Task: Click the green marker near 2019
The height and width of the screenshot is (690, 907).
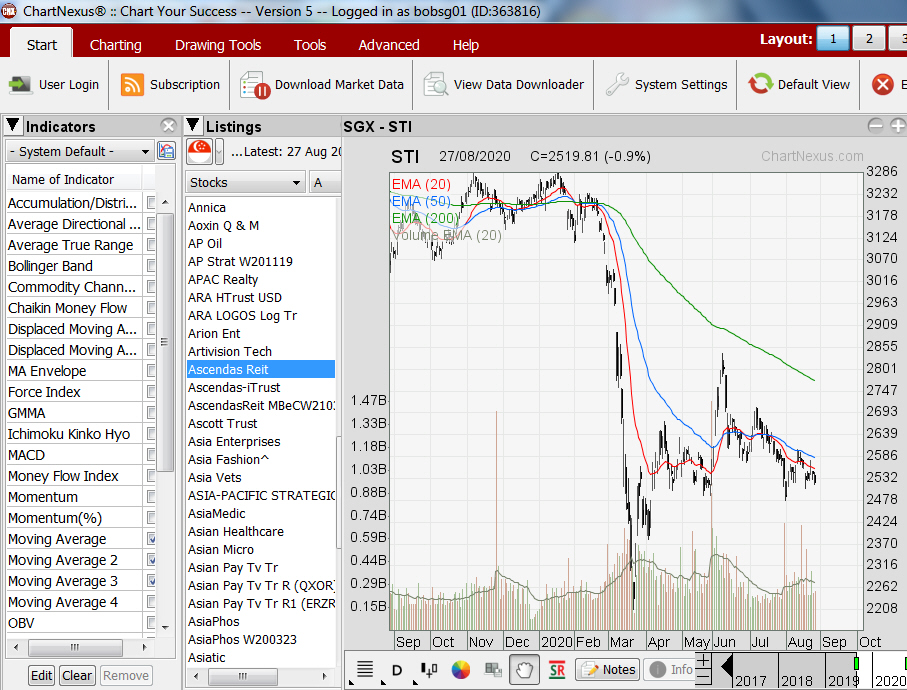Action: pyautogui.click(x=857, y=663)
